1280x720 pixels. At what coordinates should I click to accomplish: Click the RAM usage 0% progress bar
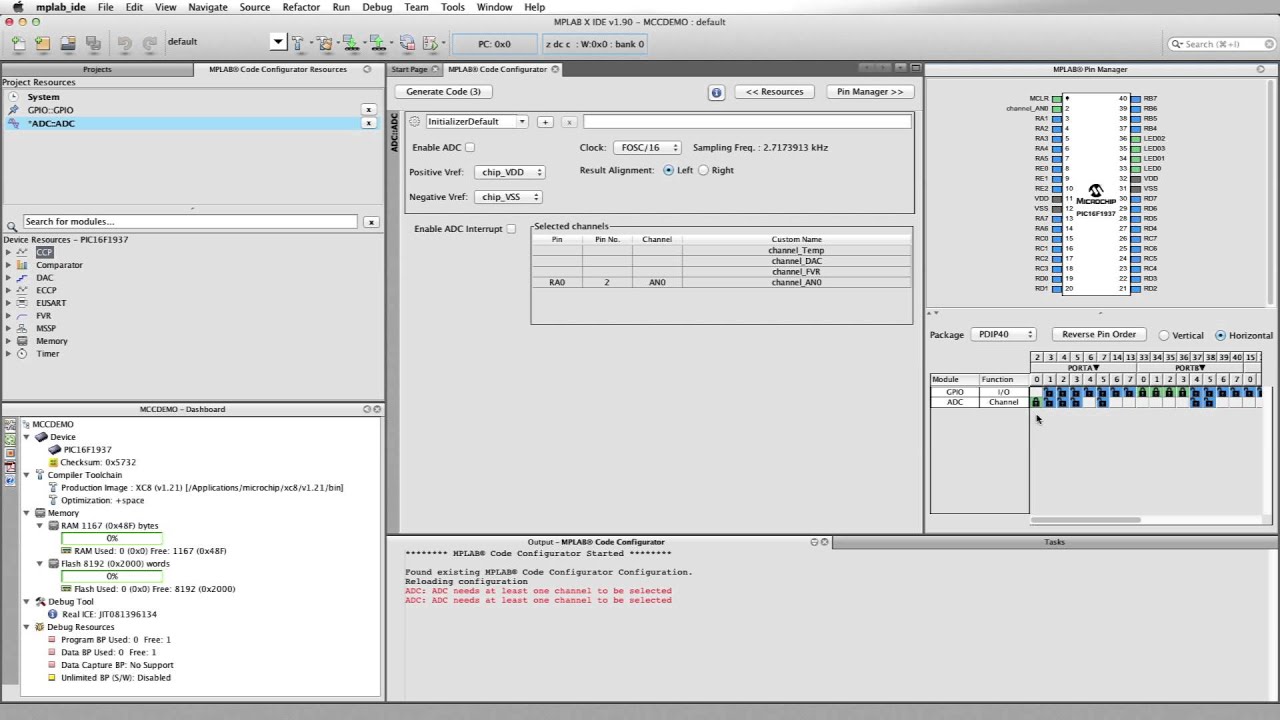click(x=111, y=538)
